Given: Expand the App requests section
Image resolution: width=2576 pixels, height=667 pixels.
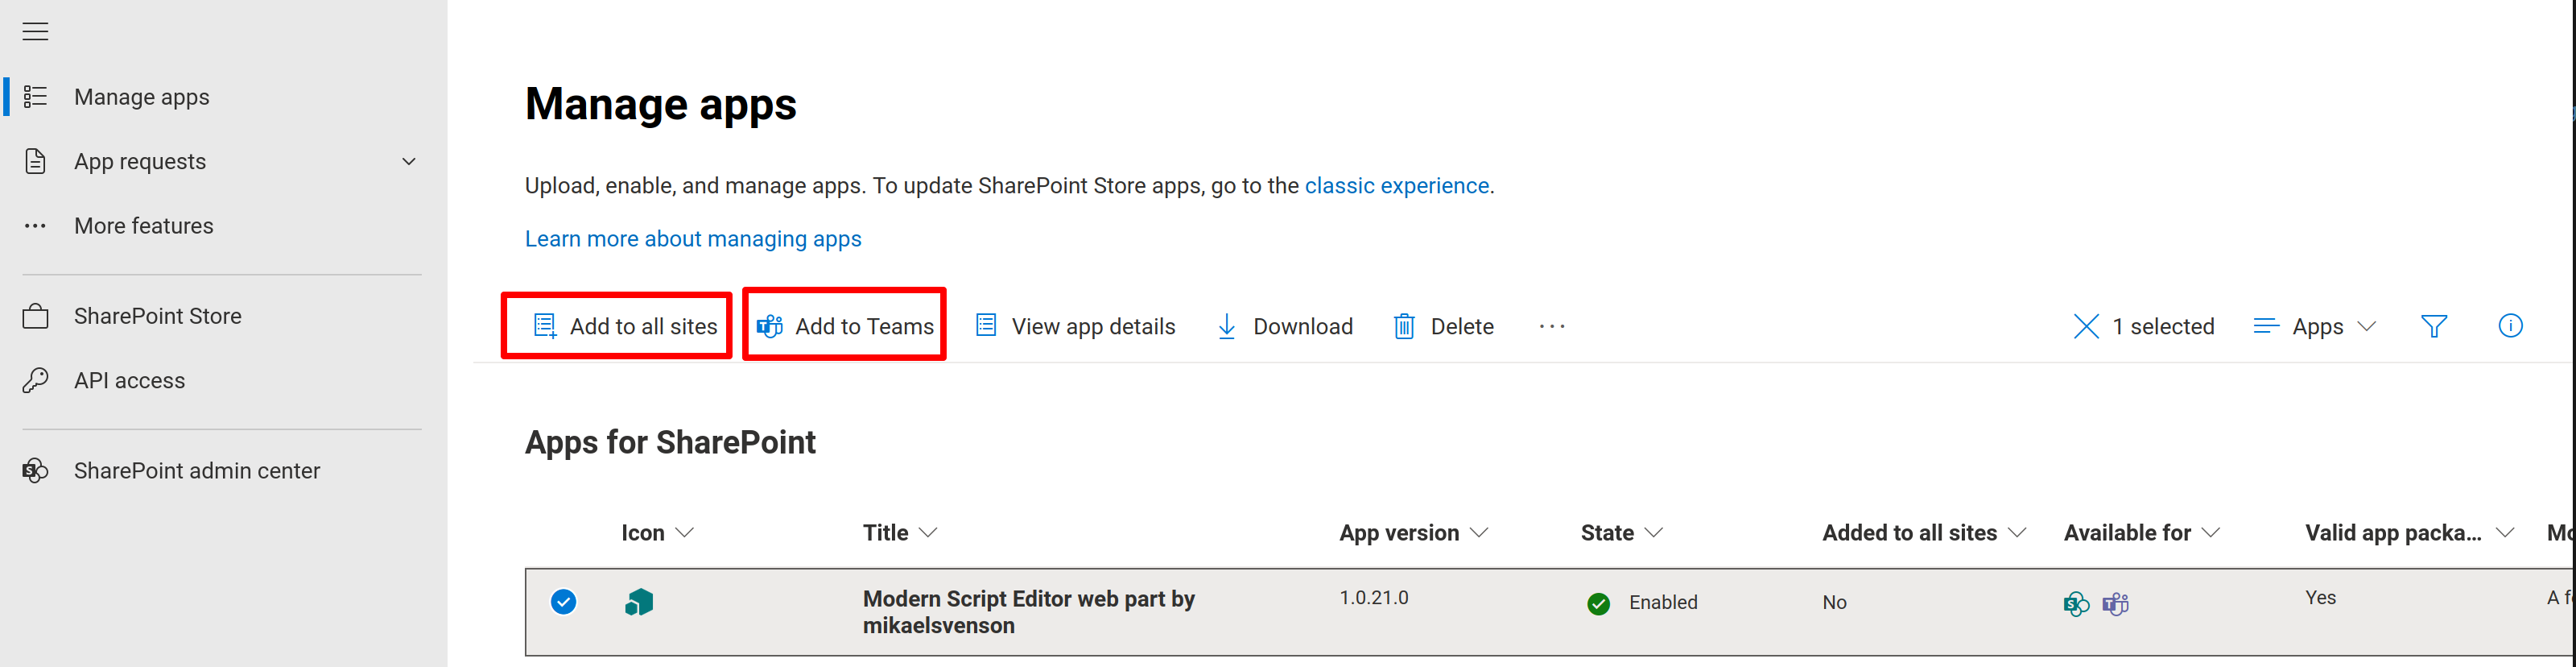Looking at the screenshot, I should [x=408, y=161].
